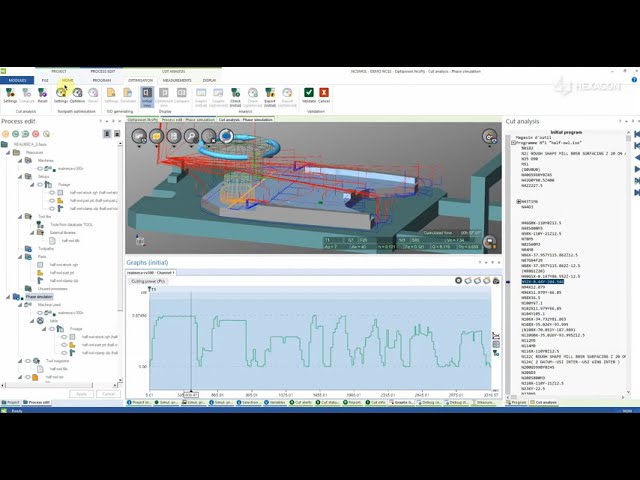The width and height of the screenshot is (640, 480).
Task: Switch to Process edit - Phase simulation document tab
Action: point(188,120)
